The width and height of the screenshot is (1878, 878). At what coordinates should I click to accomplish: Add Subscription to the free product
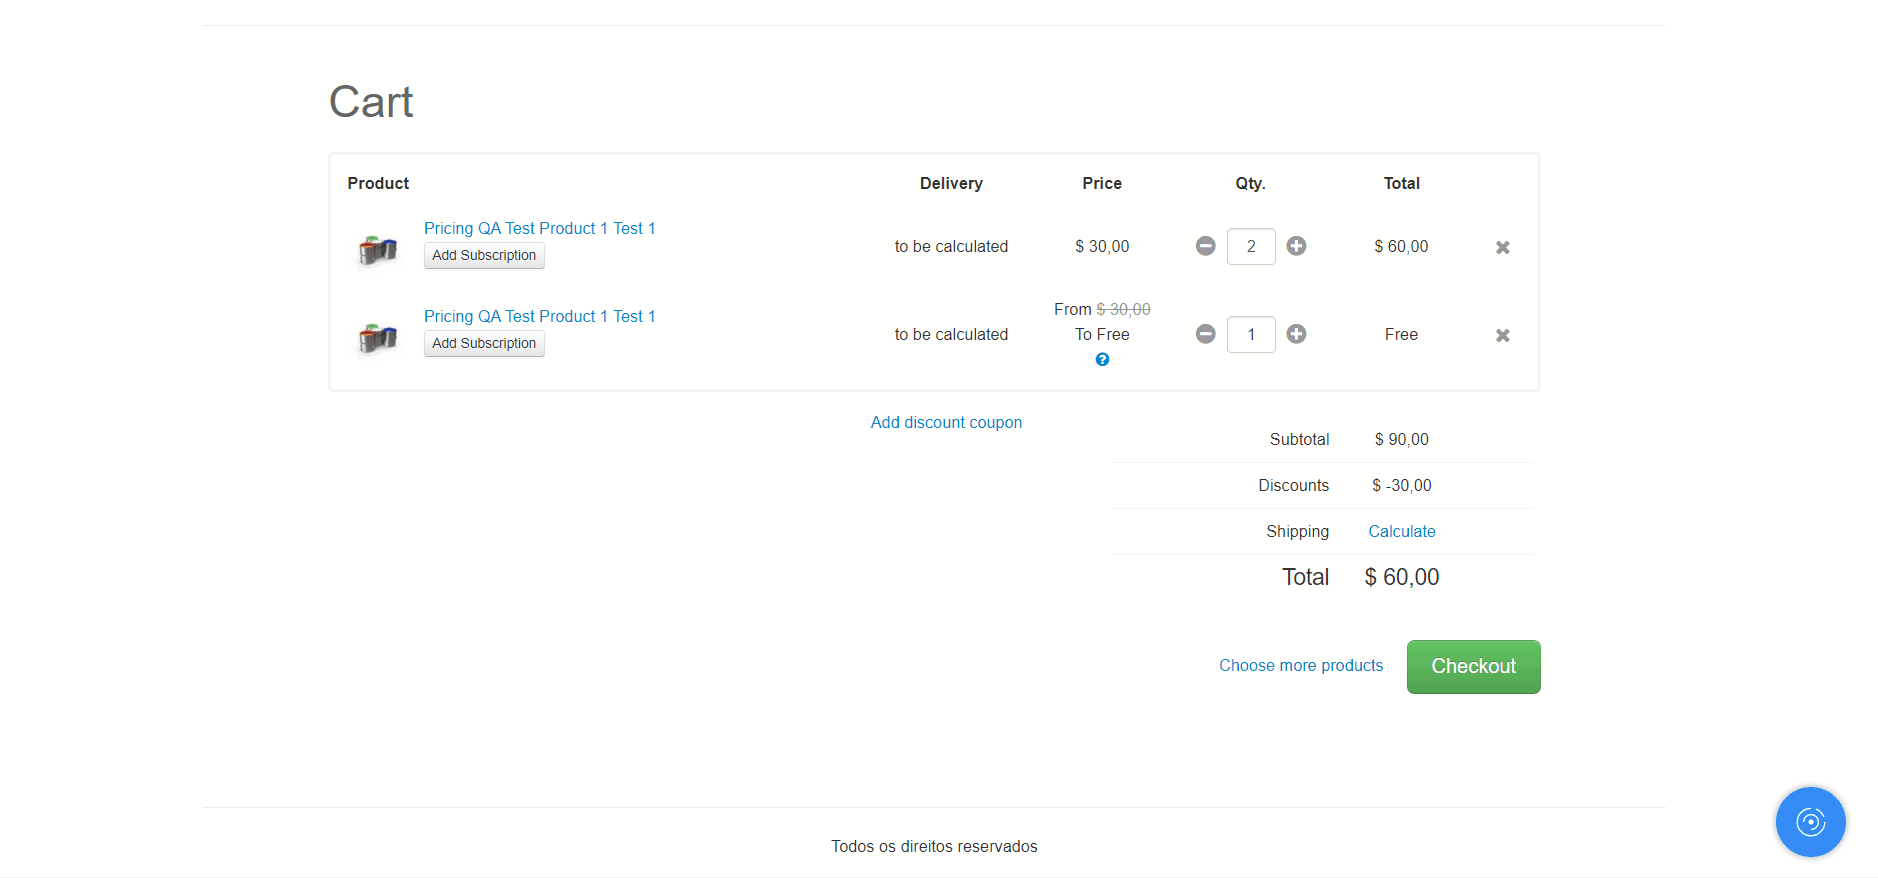484,344
